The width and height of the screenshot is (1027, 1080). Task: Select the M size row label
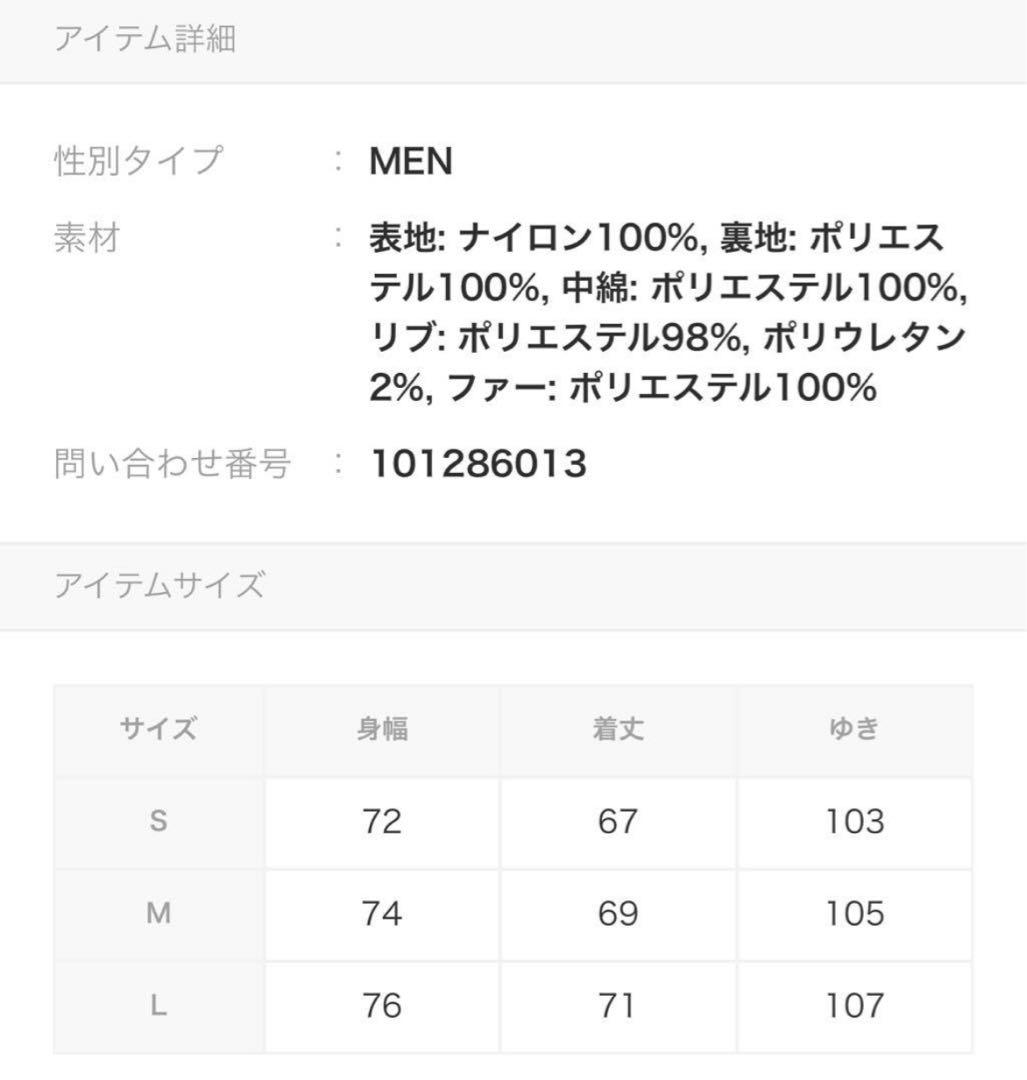(x=158, y=914)
